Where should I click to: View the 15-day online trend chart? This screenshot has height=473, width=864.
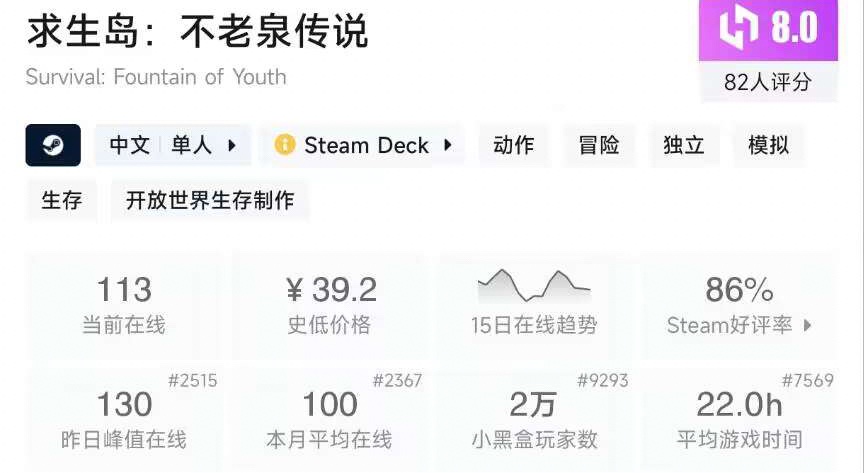(534, 286)
